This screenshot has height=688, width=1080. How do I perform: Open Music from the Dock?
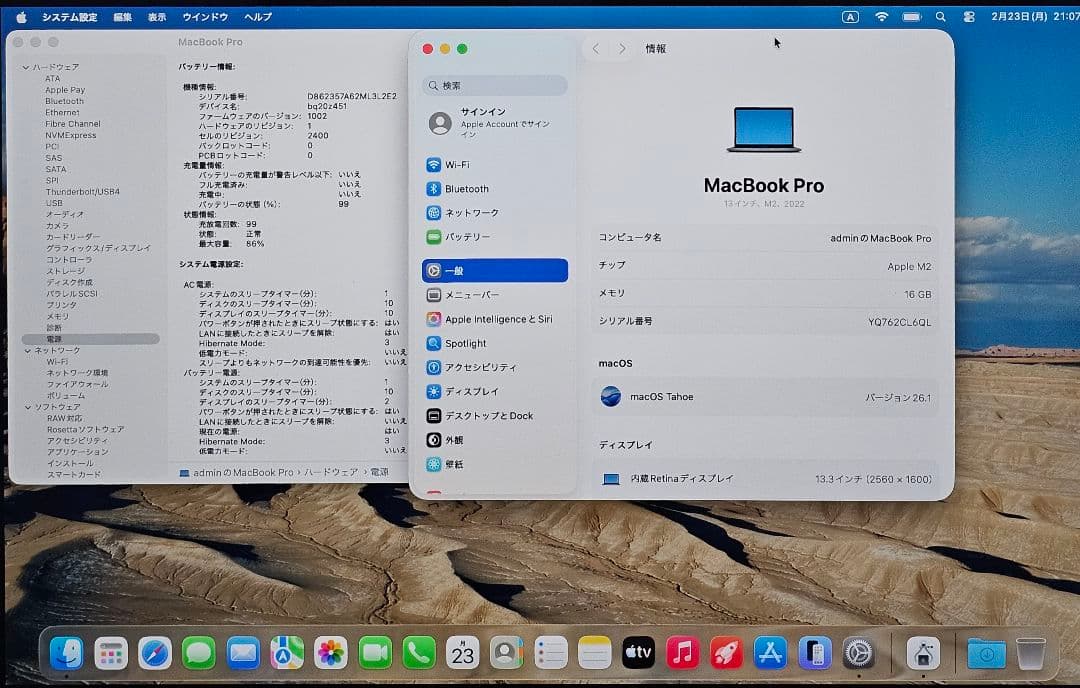pos(683,653)
